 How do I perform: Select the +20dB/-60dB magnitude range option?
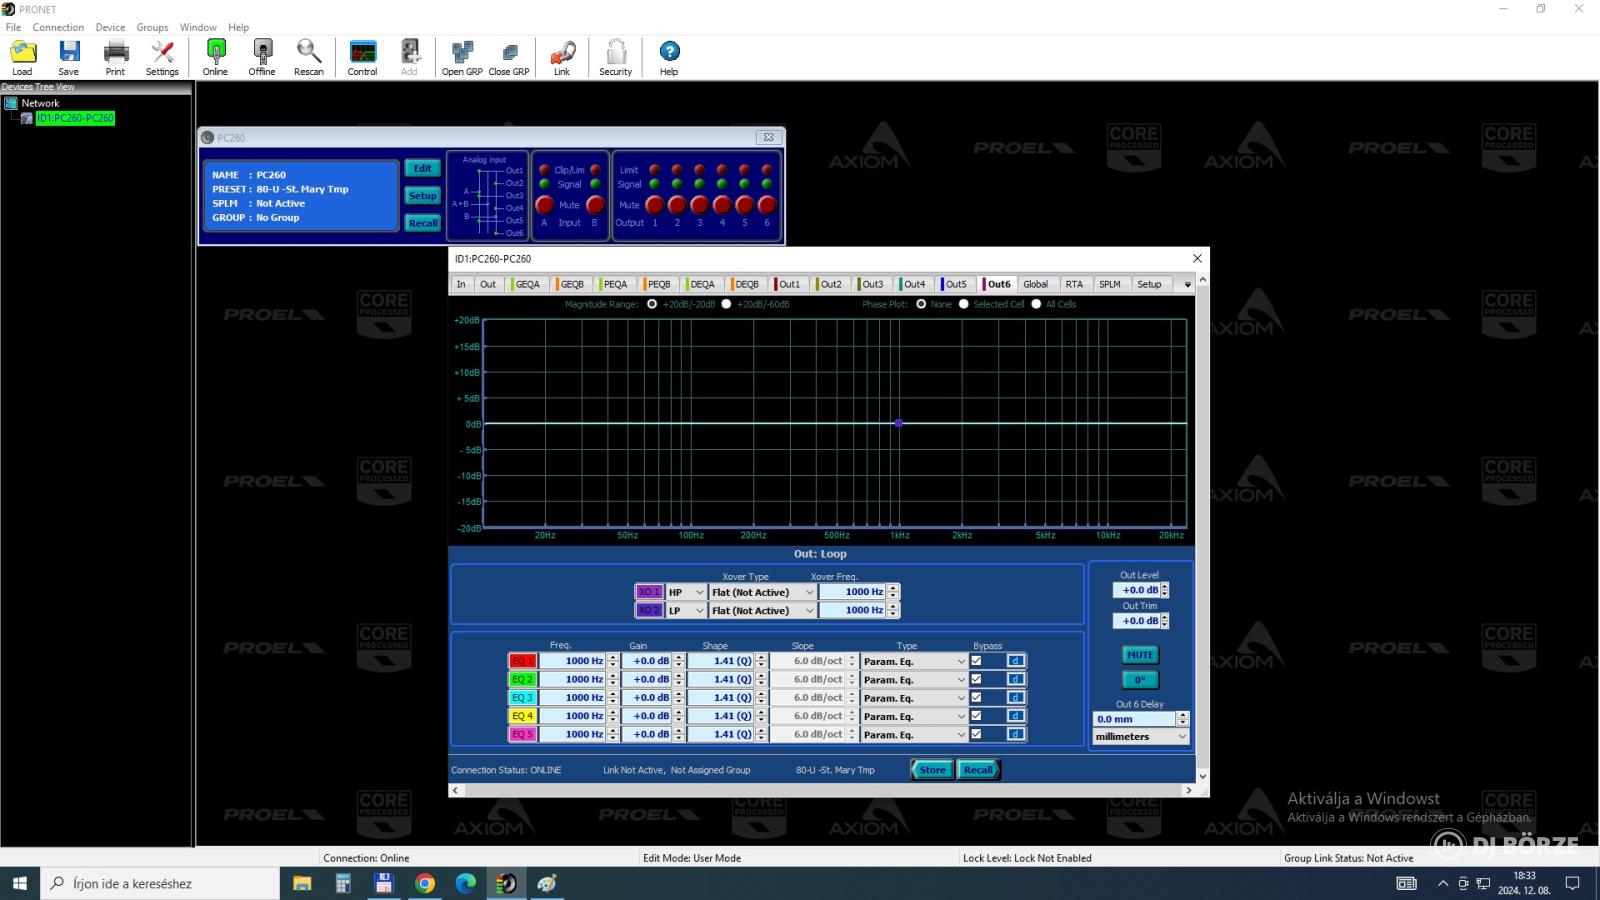pos(727,304)
